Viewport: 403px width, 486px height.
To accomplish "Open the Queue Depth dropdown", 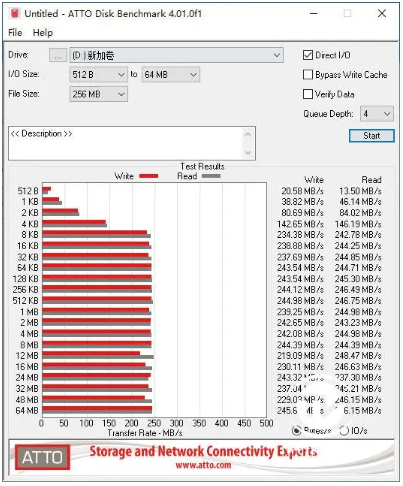I will (377, 114).
